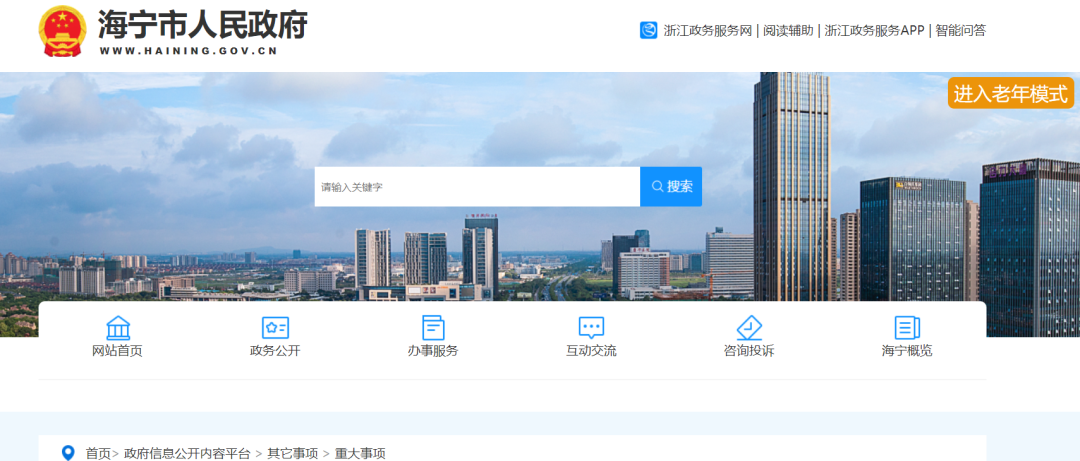Open the 浙江政务服务网 link
Image resolution: width=1080 pixels, height=461 pixels.
(x=707, y=30)
